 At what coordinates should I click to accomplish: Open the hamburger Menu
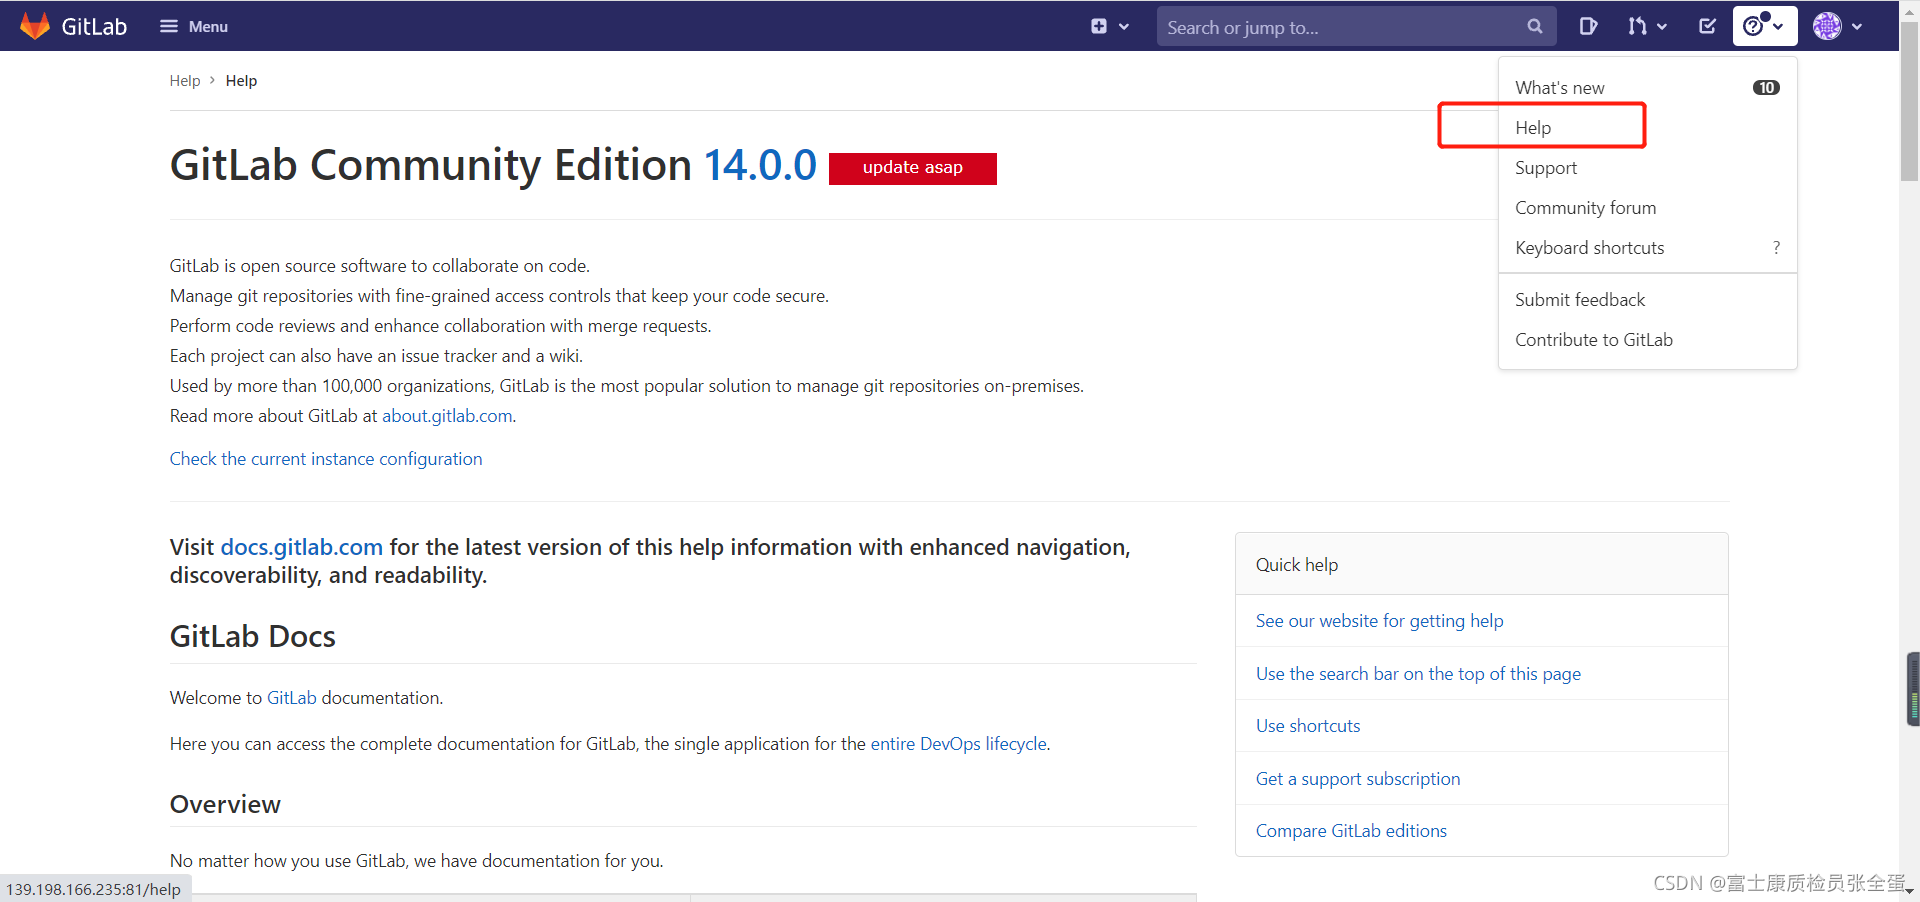click(x=194, y=27)
